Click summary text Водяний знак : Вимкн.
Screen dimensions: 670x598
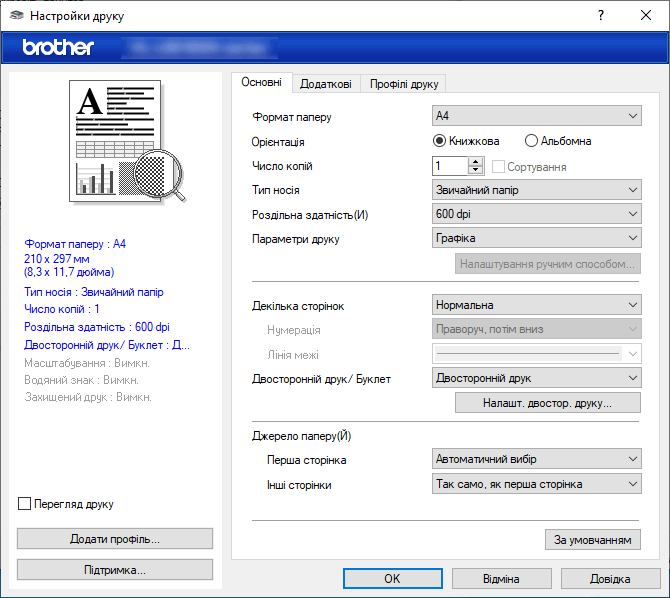82,380
